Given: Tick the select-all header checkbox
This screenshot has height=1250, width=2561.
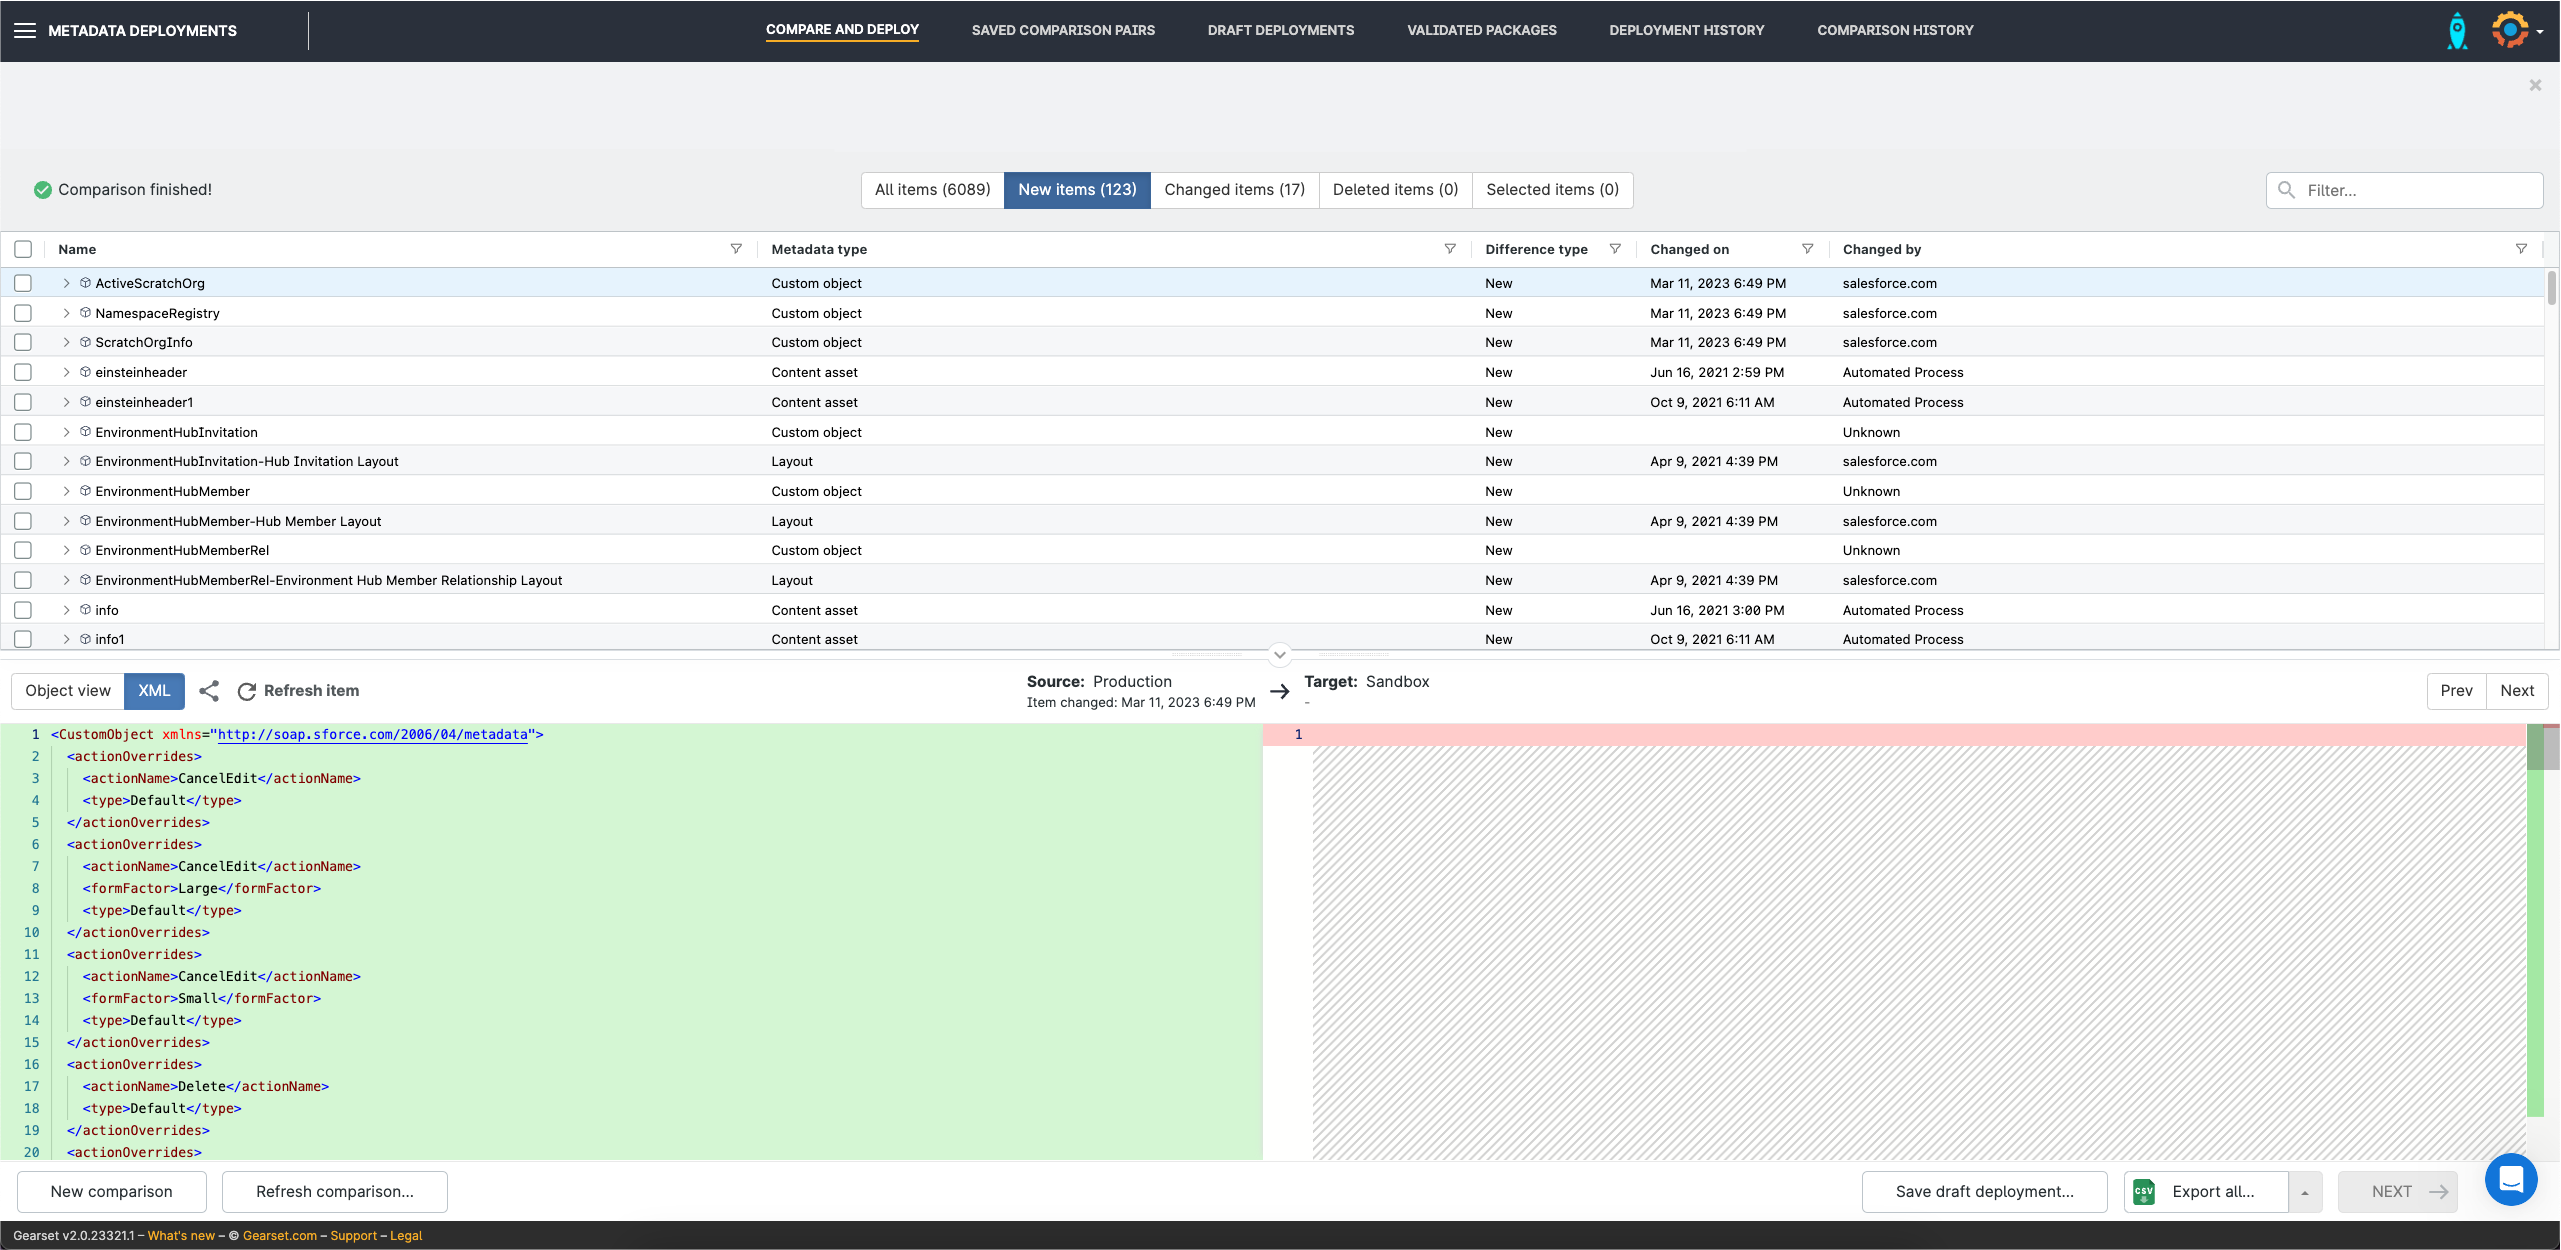Looking at the screenshot, I should (x=23, y=249).
